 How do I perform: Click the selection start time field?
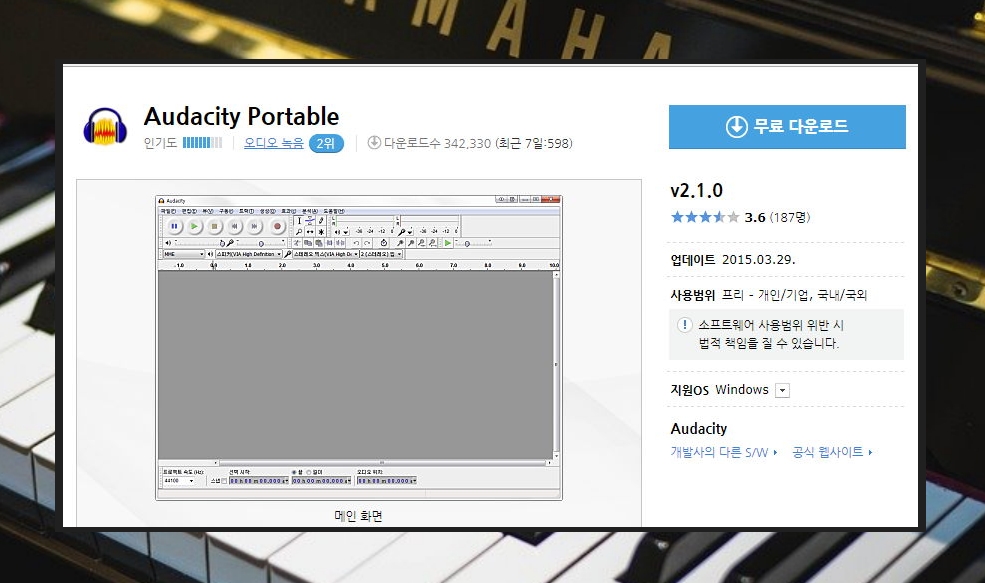tap(259, 481)
